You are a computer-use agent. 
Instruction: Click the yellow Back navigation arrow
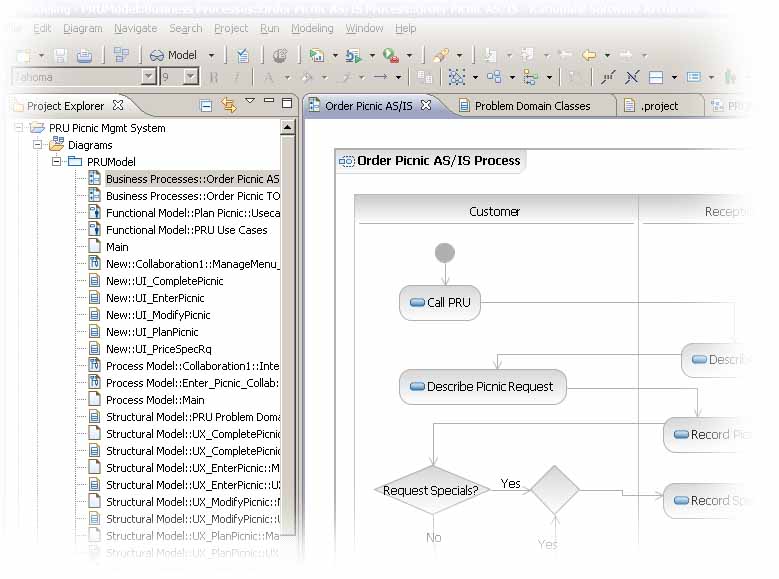coord(589,55)
